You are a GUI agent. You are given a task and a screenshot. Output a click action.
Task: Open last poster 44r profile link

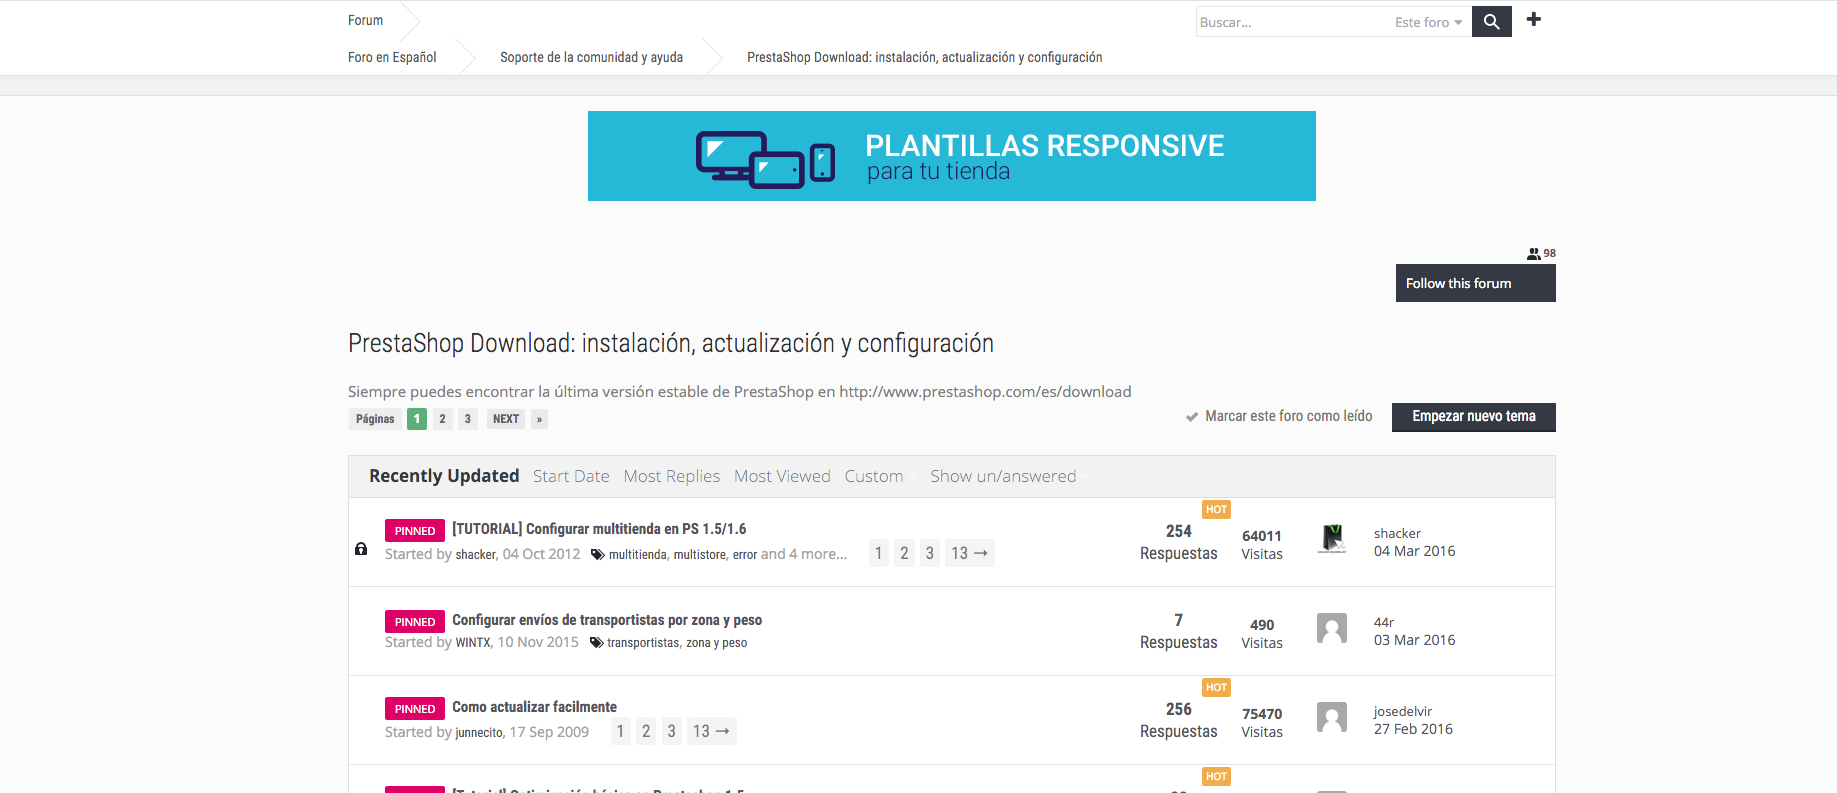point(1384,622)
